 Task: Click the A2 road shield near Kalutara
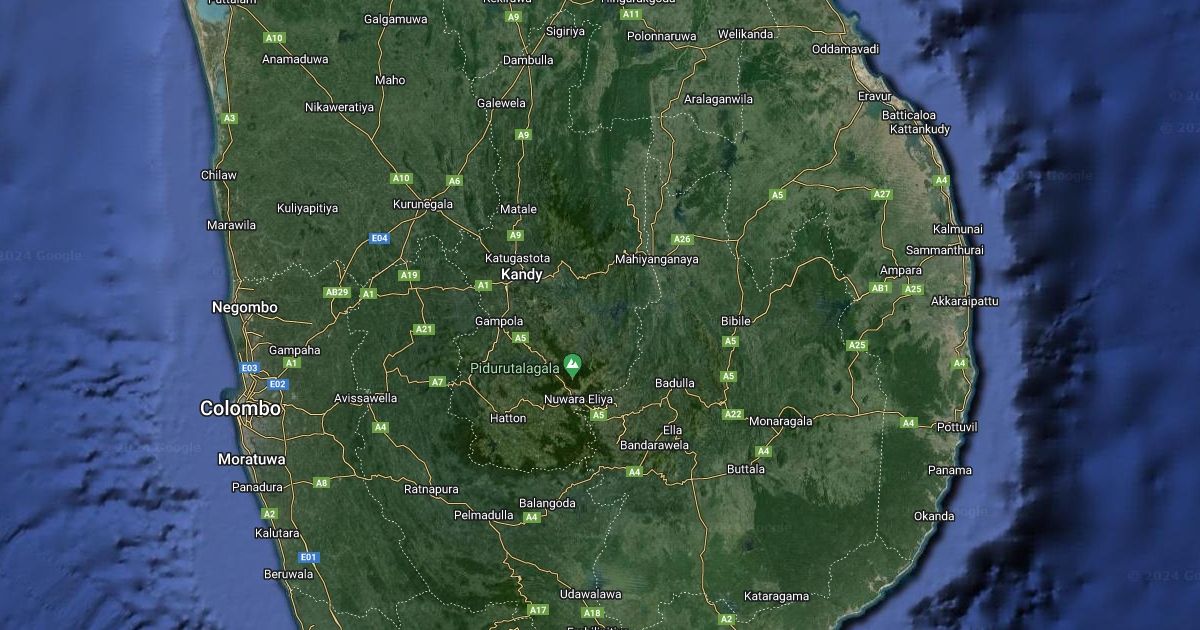click(x=269, y=513)
